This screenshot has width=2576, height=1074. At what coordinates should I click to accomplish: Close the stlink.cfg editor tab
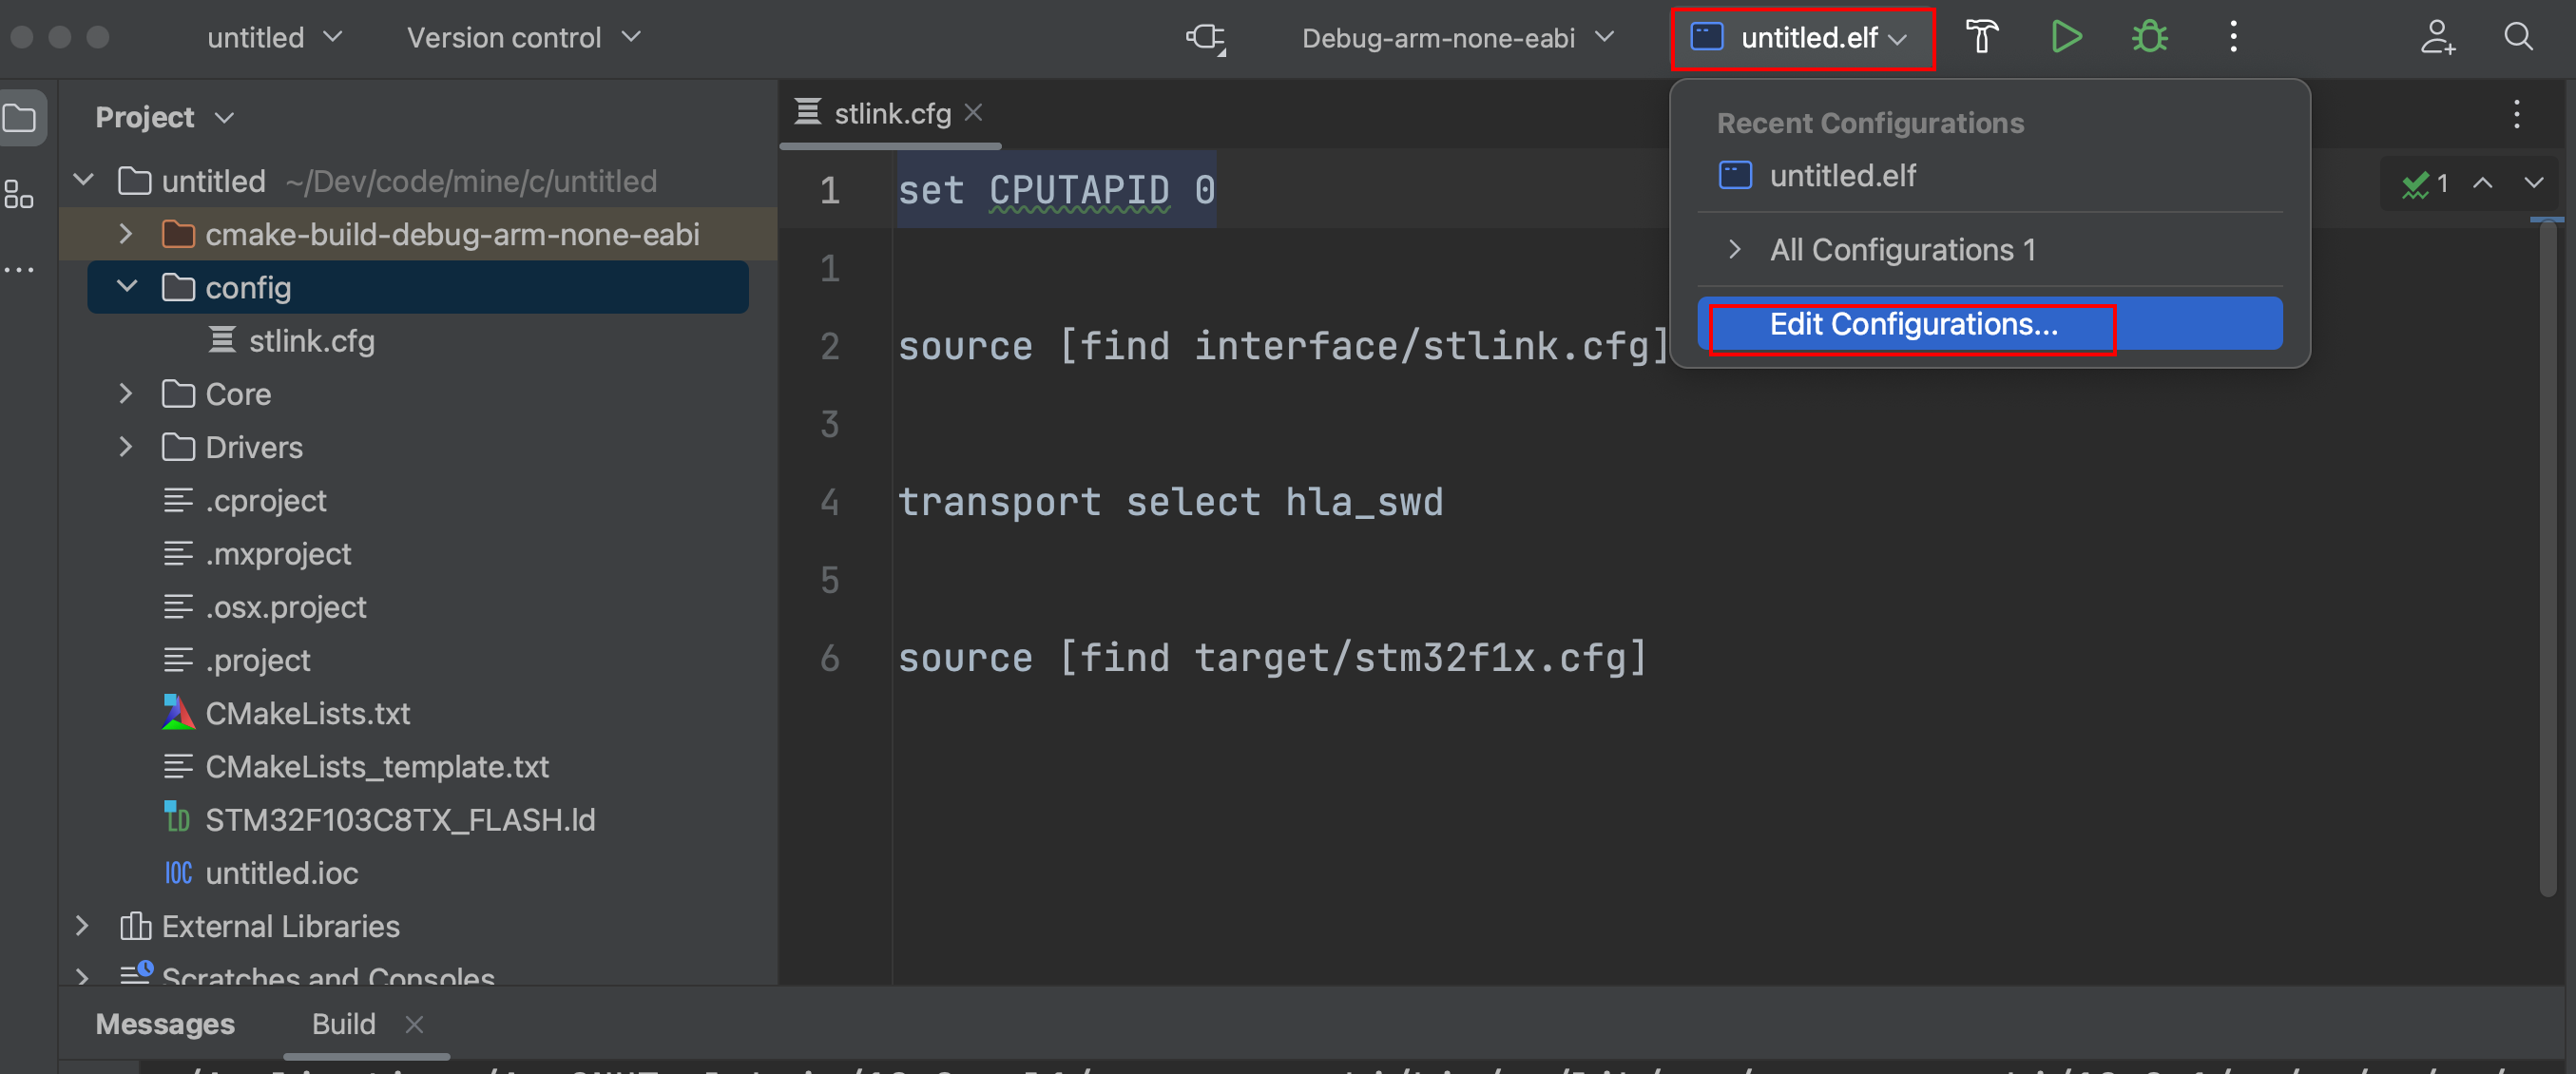pyautogui.click(x=973, y=113)
